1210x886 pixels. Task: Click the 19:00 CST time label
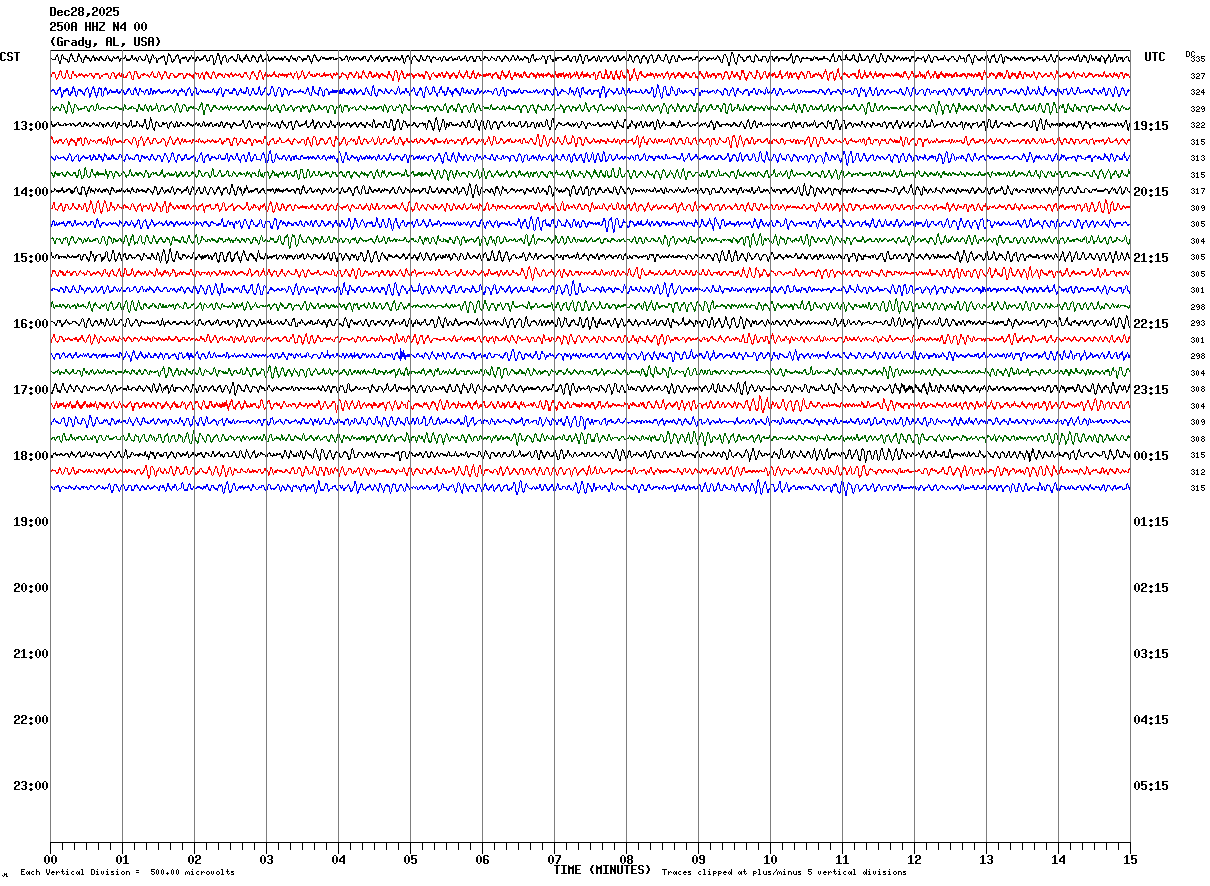click(31, 522)
